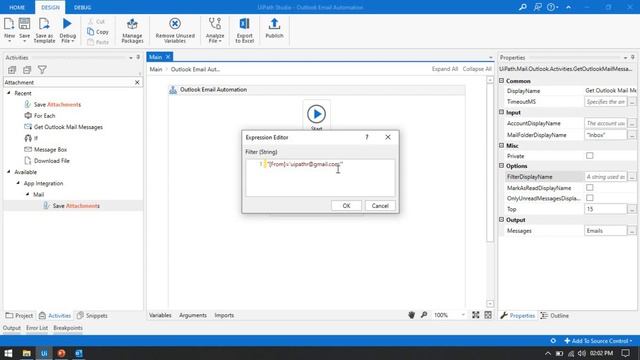Open the zoom 100% dropdown
Screen dimensions: 640x360
coord(463,315)
